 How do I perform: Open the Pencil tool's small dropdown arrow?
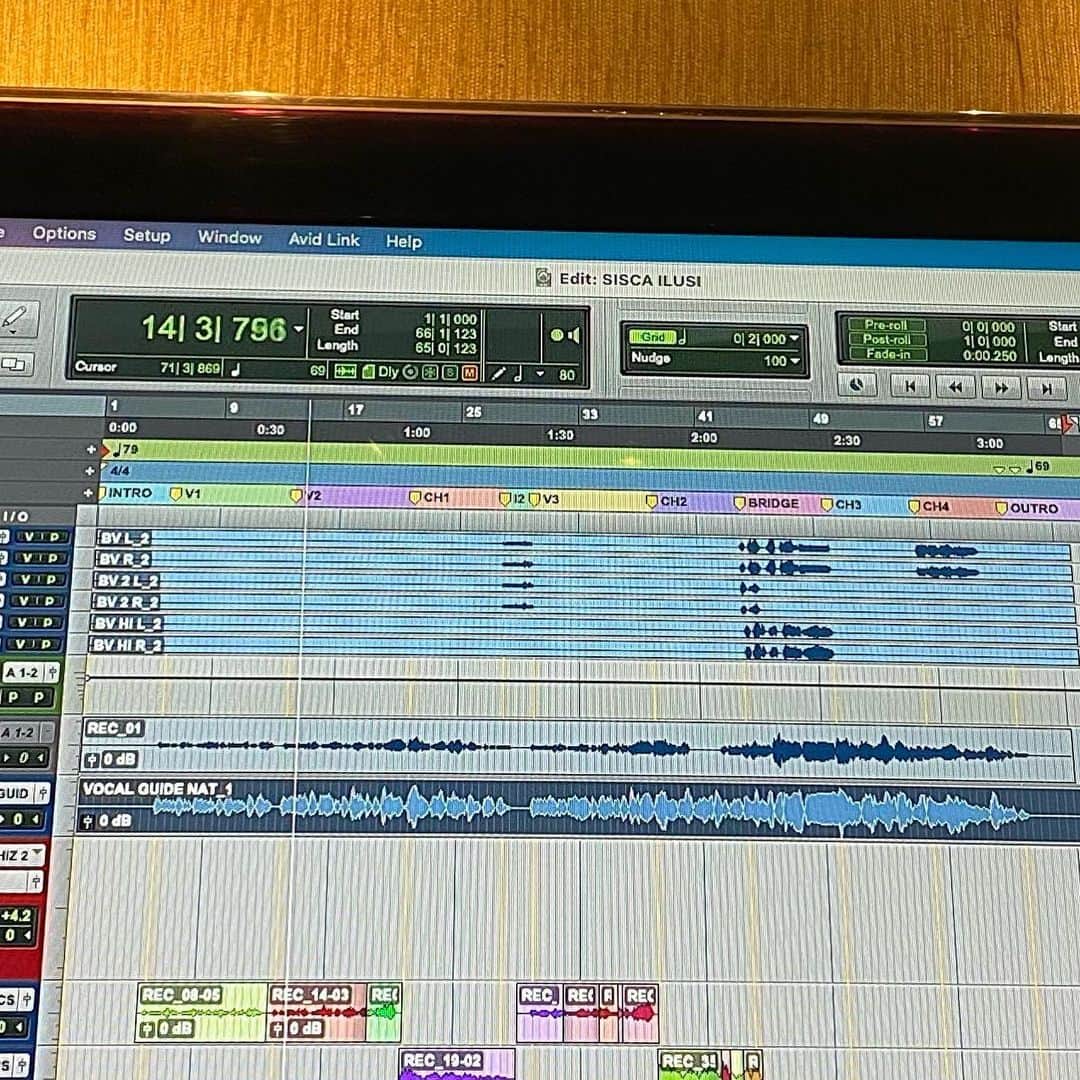tap(14, 333)
